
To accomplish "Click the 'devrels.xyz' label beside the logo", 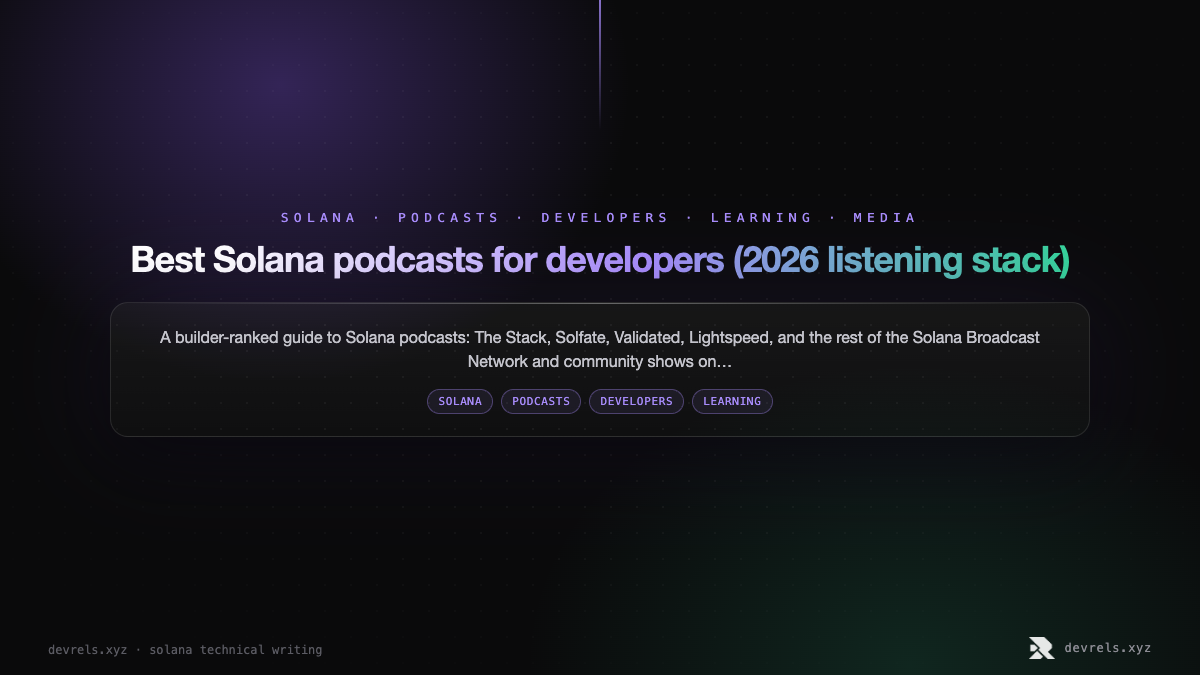I will click(1108, 648).
